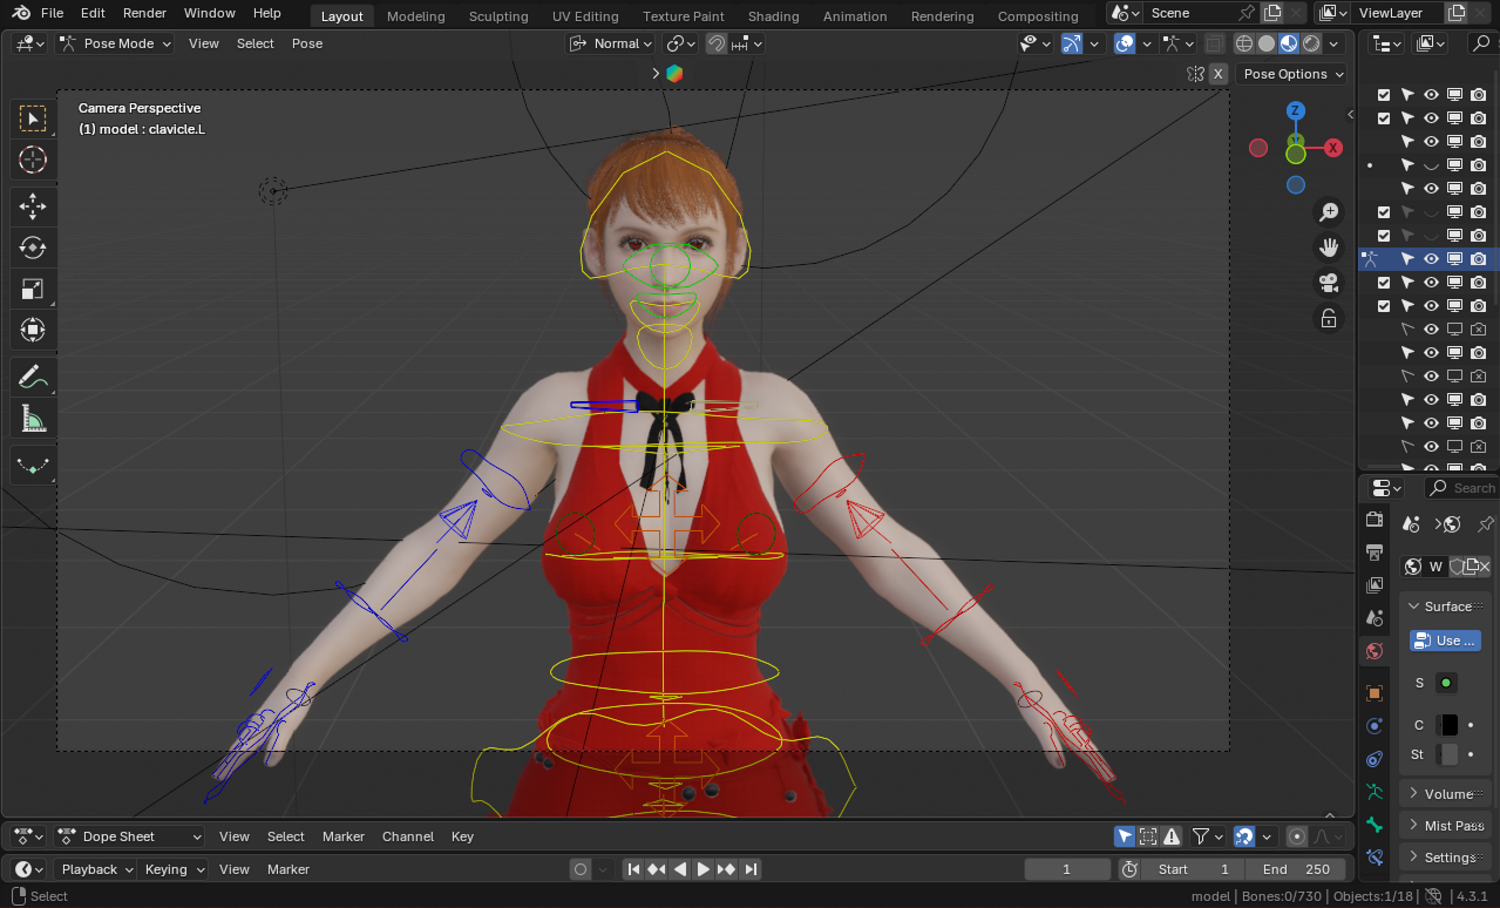Jump to the animation start frame
Screen dimensions: 1500x908
point(633,870)
